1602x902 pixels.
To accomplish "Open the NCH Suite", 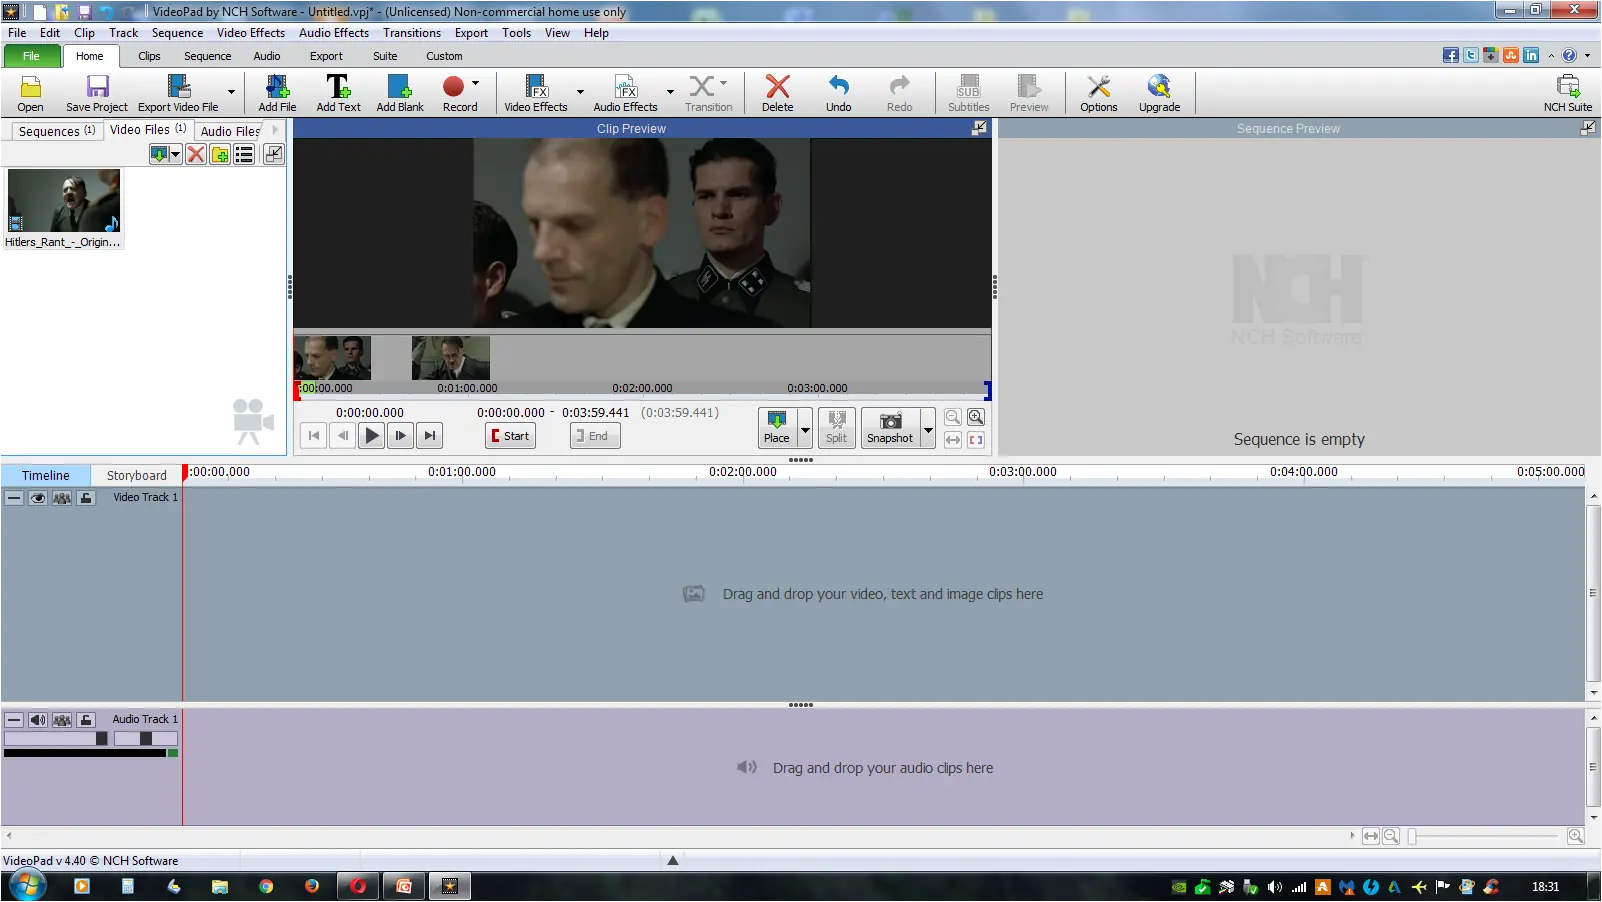I will pyautogui.click(x=1567, y=93).
